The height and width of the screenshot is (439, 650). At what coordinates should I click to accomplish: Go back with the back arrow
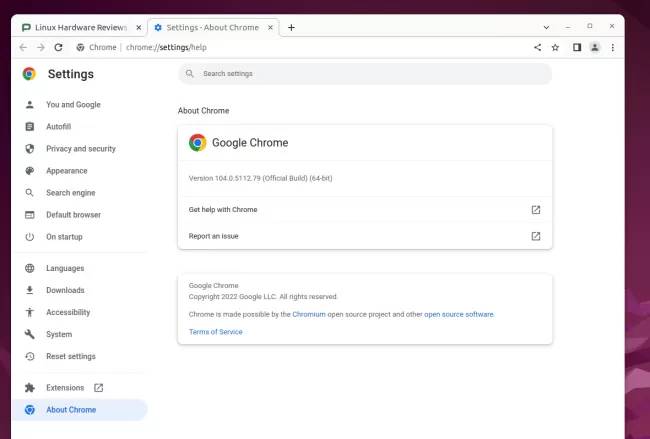point(23,47)
